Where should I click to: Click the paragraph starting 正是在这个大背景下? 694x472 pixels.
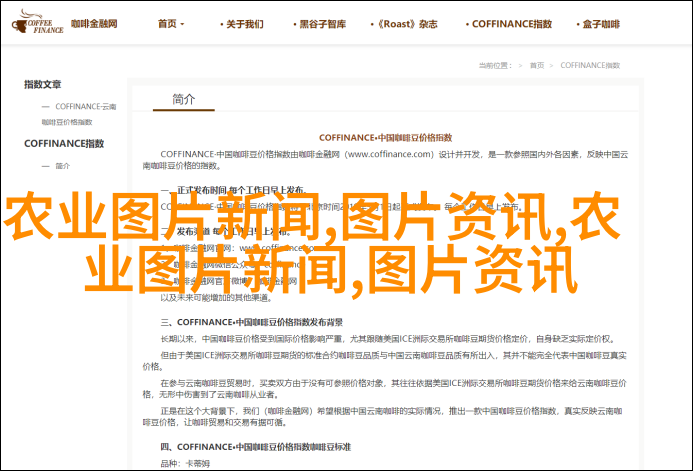(383, 417)
